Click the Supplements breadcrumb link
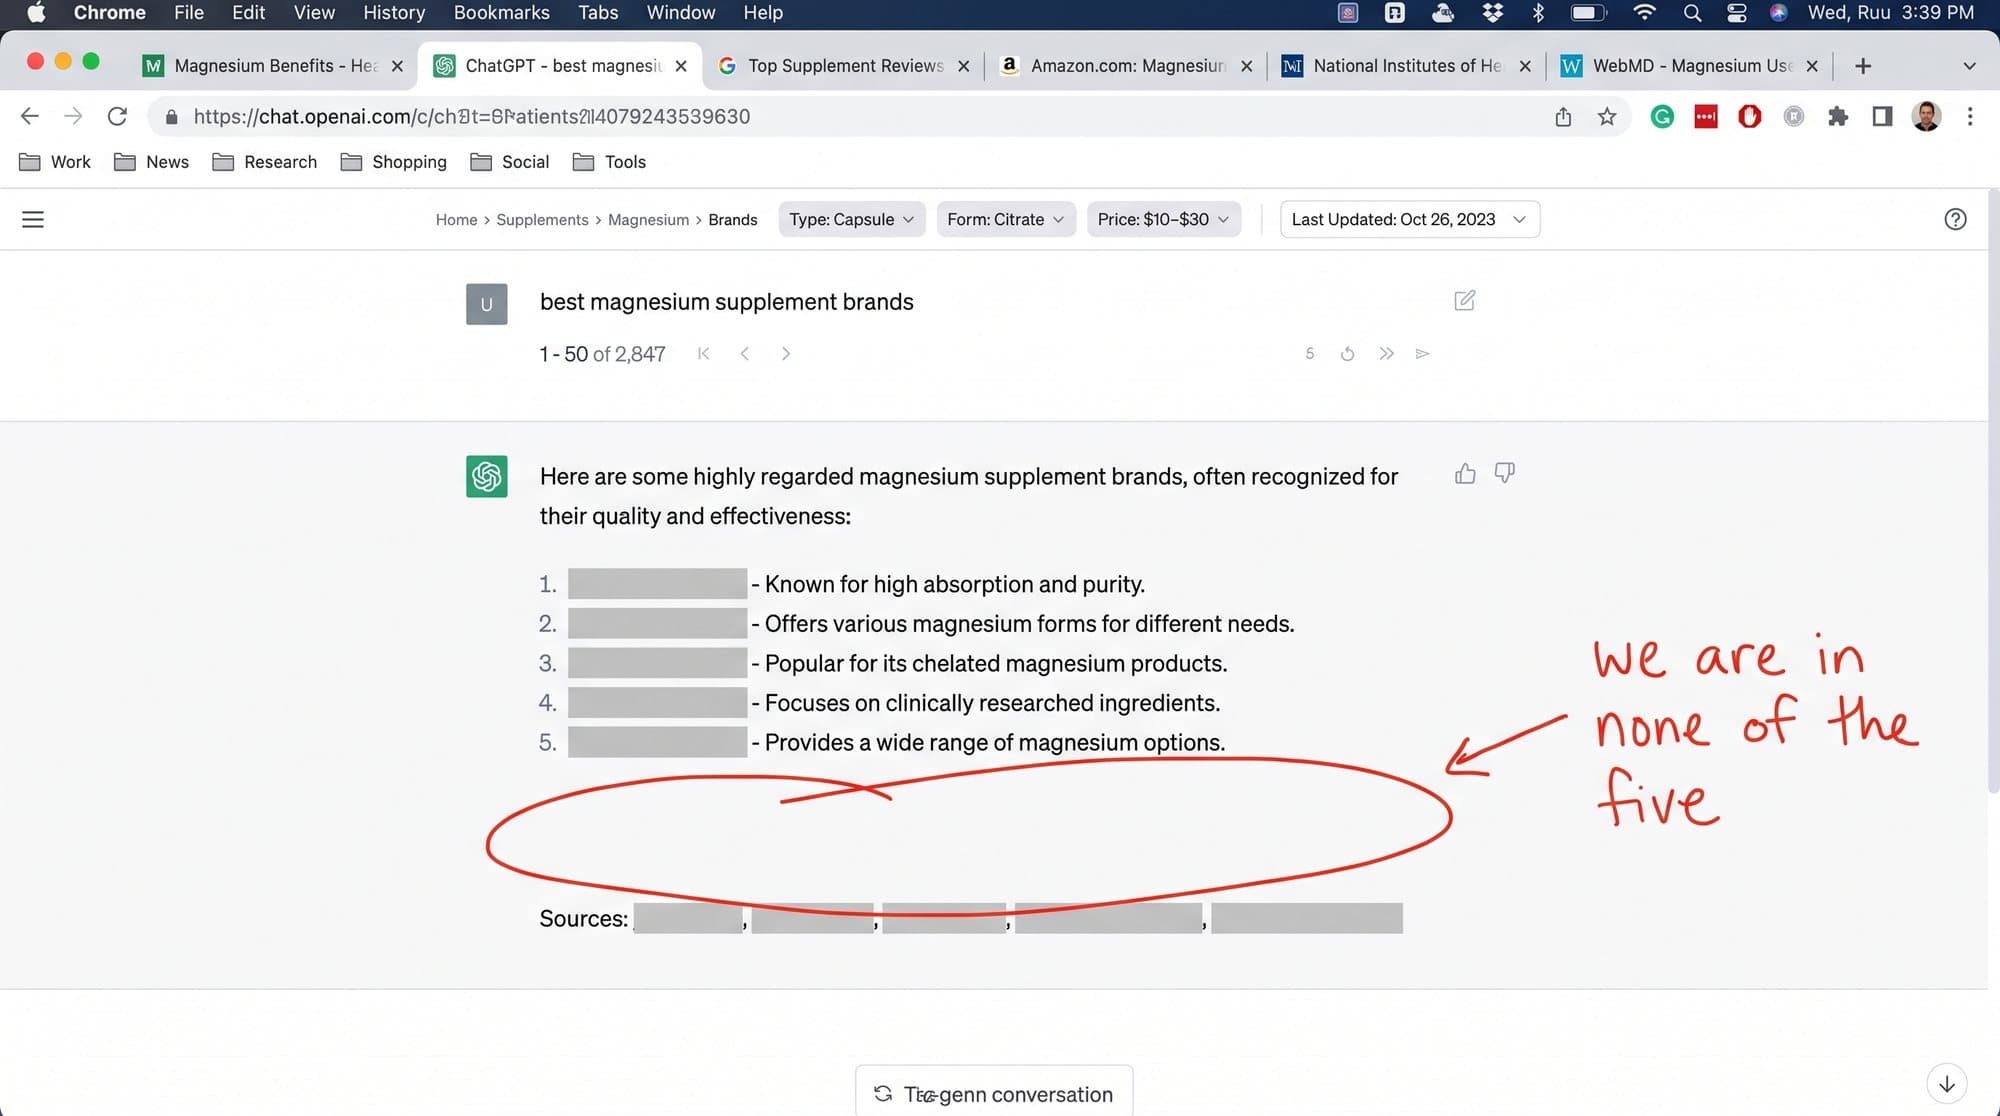2000x1116 pixels. 542,219
